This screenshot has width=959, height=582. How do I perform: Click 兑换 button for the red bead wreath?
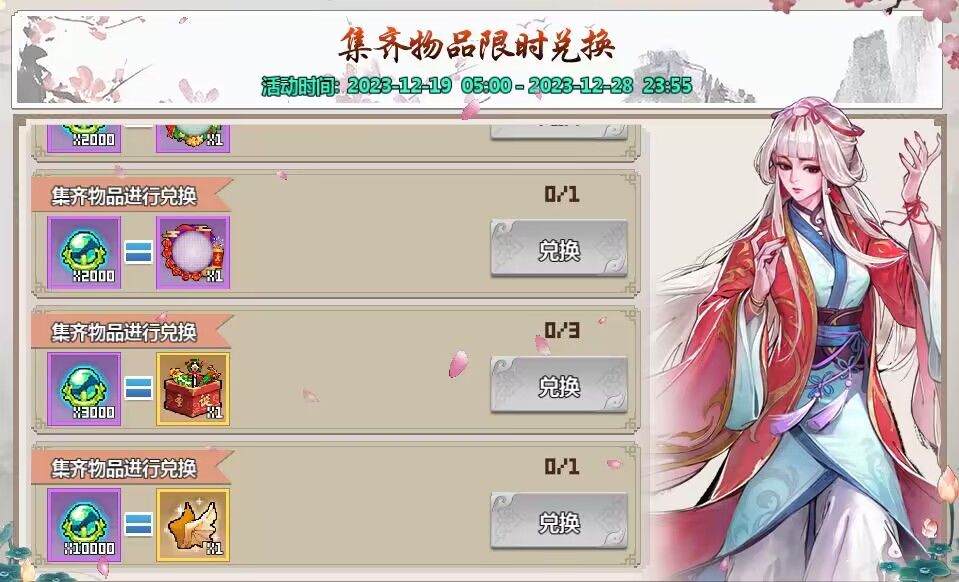click(559, 249)
